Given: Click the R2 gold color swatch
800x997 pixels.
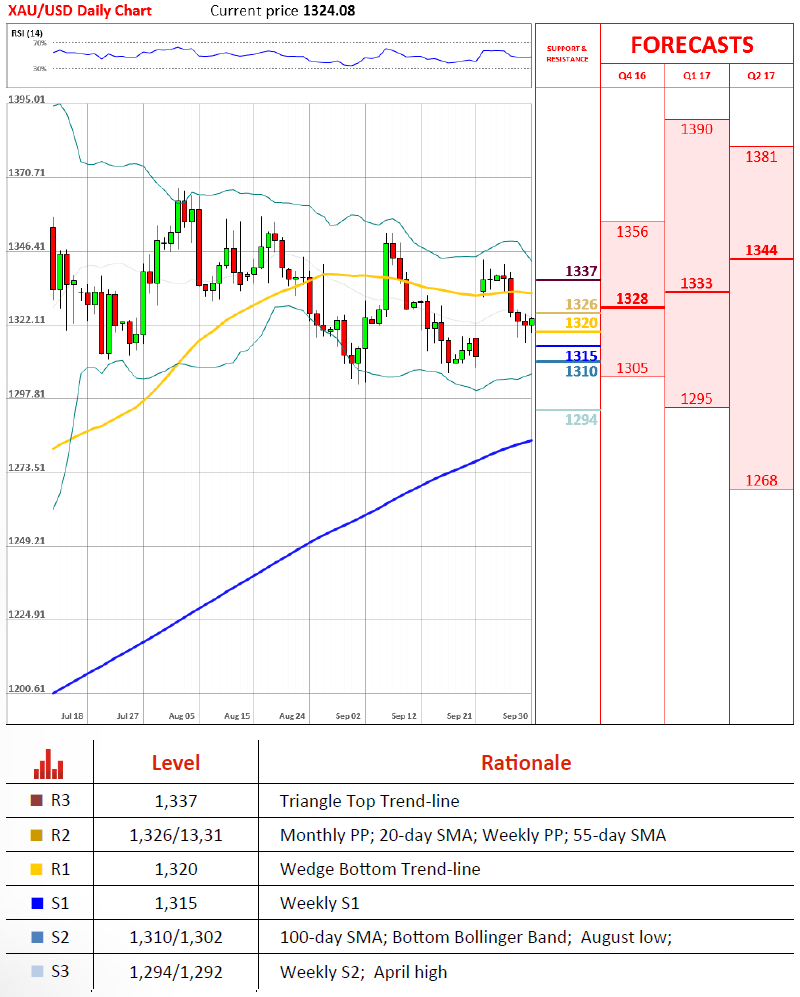Looking at the screenshot, I should (36, 834).
